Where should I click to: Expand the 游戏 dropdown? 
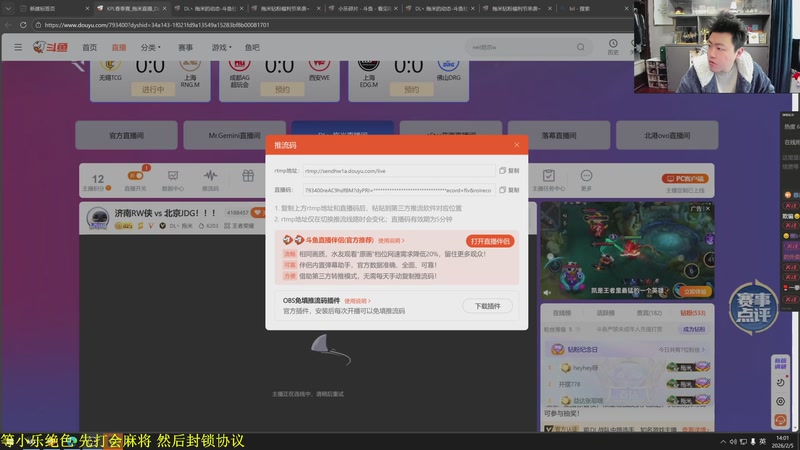point(221,47)
